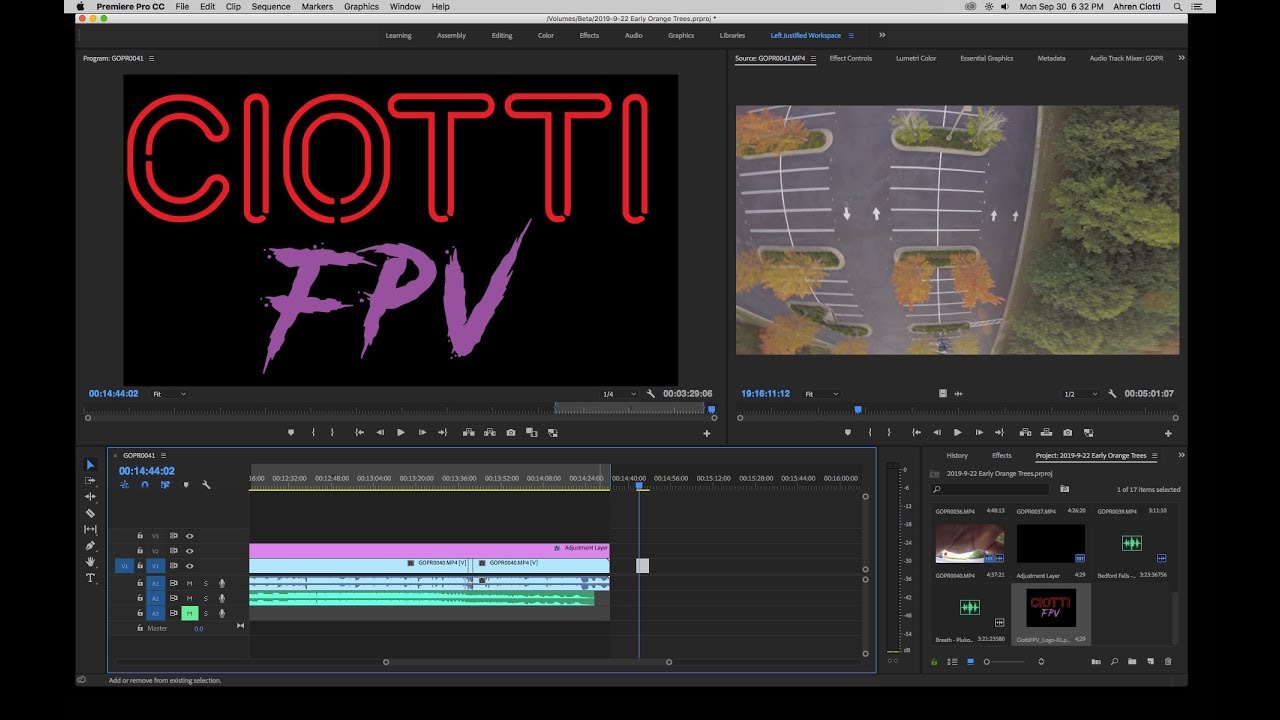Image resolution: width=1280 pixels, height=720 pixels.
Task: Select the Left Justified Workspace
Action: (x=806, y=35)
